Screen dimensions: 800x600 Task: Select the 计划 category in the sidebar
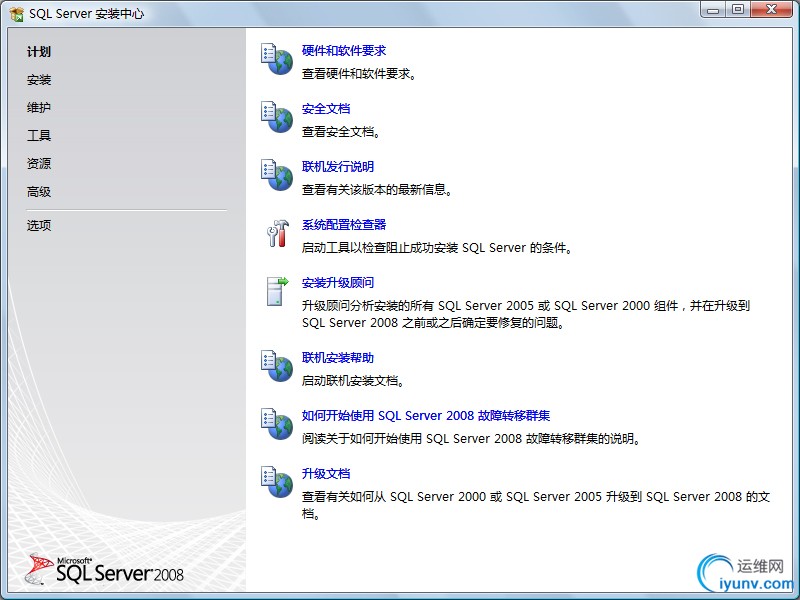coord(39,52)
